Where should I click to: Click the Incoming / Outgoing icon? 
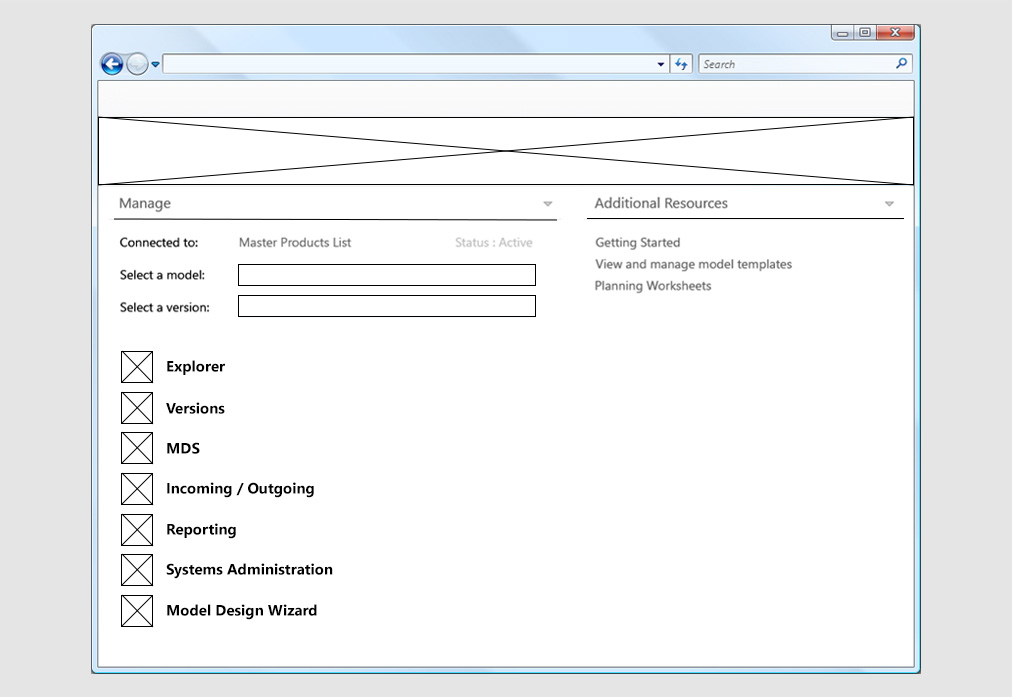tap(137, 489)
